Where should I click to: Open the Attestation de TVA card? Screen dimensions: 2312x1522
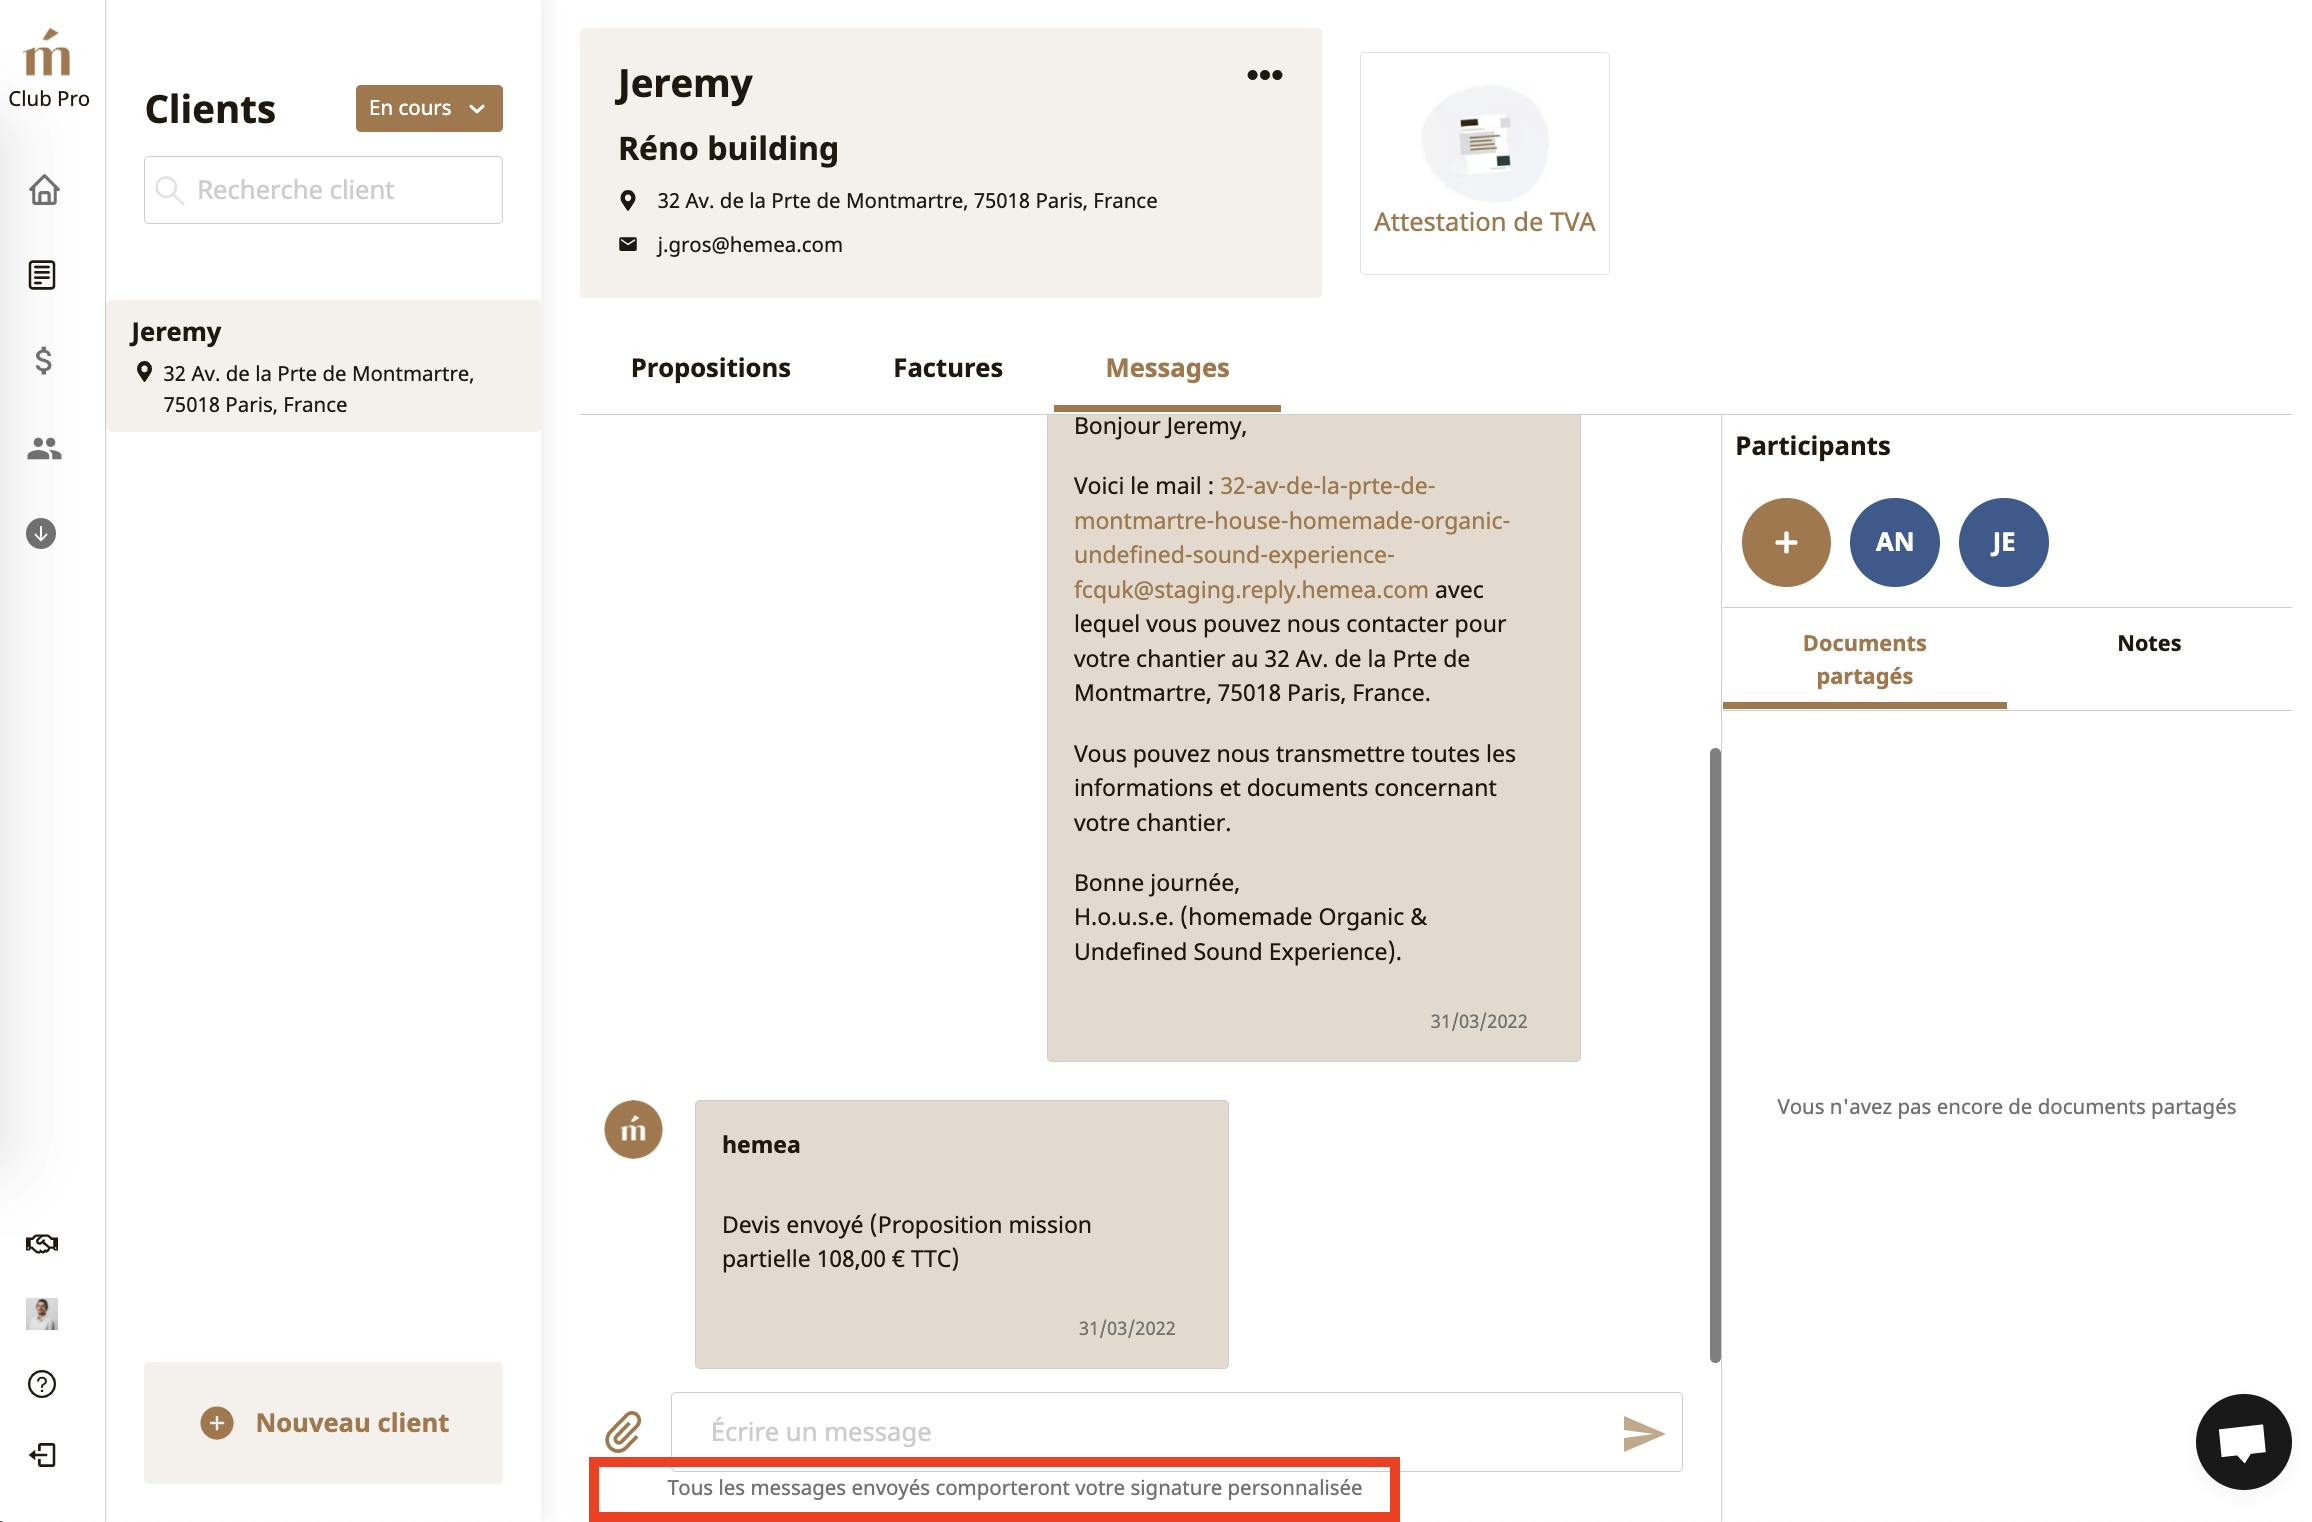click(x=1484, y=164)
